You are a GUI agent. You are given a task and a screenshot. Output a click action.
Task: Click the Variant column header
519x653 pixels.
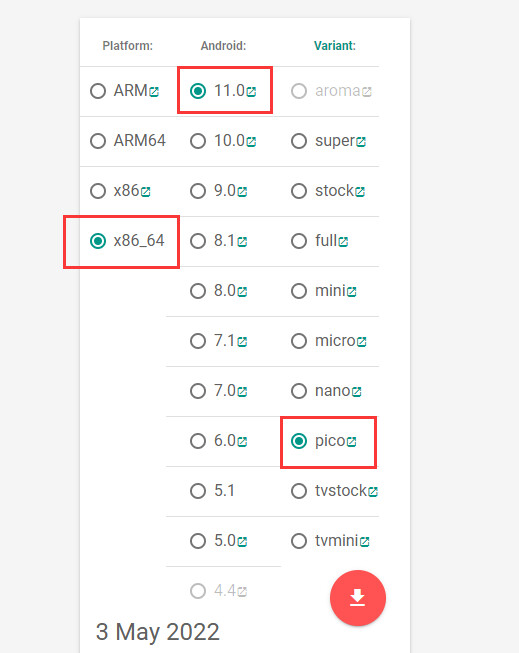click(334, 45)
